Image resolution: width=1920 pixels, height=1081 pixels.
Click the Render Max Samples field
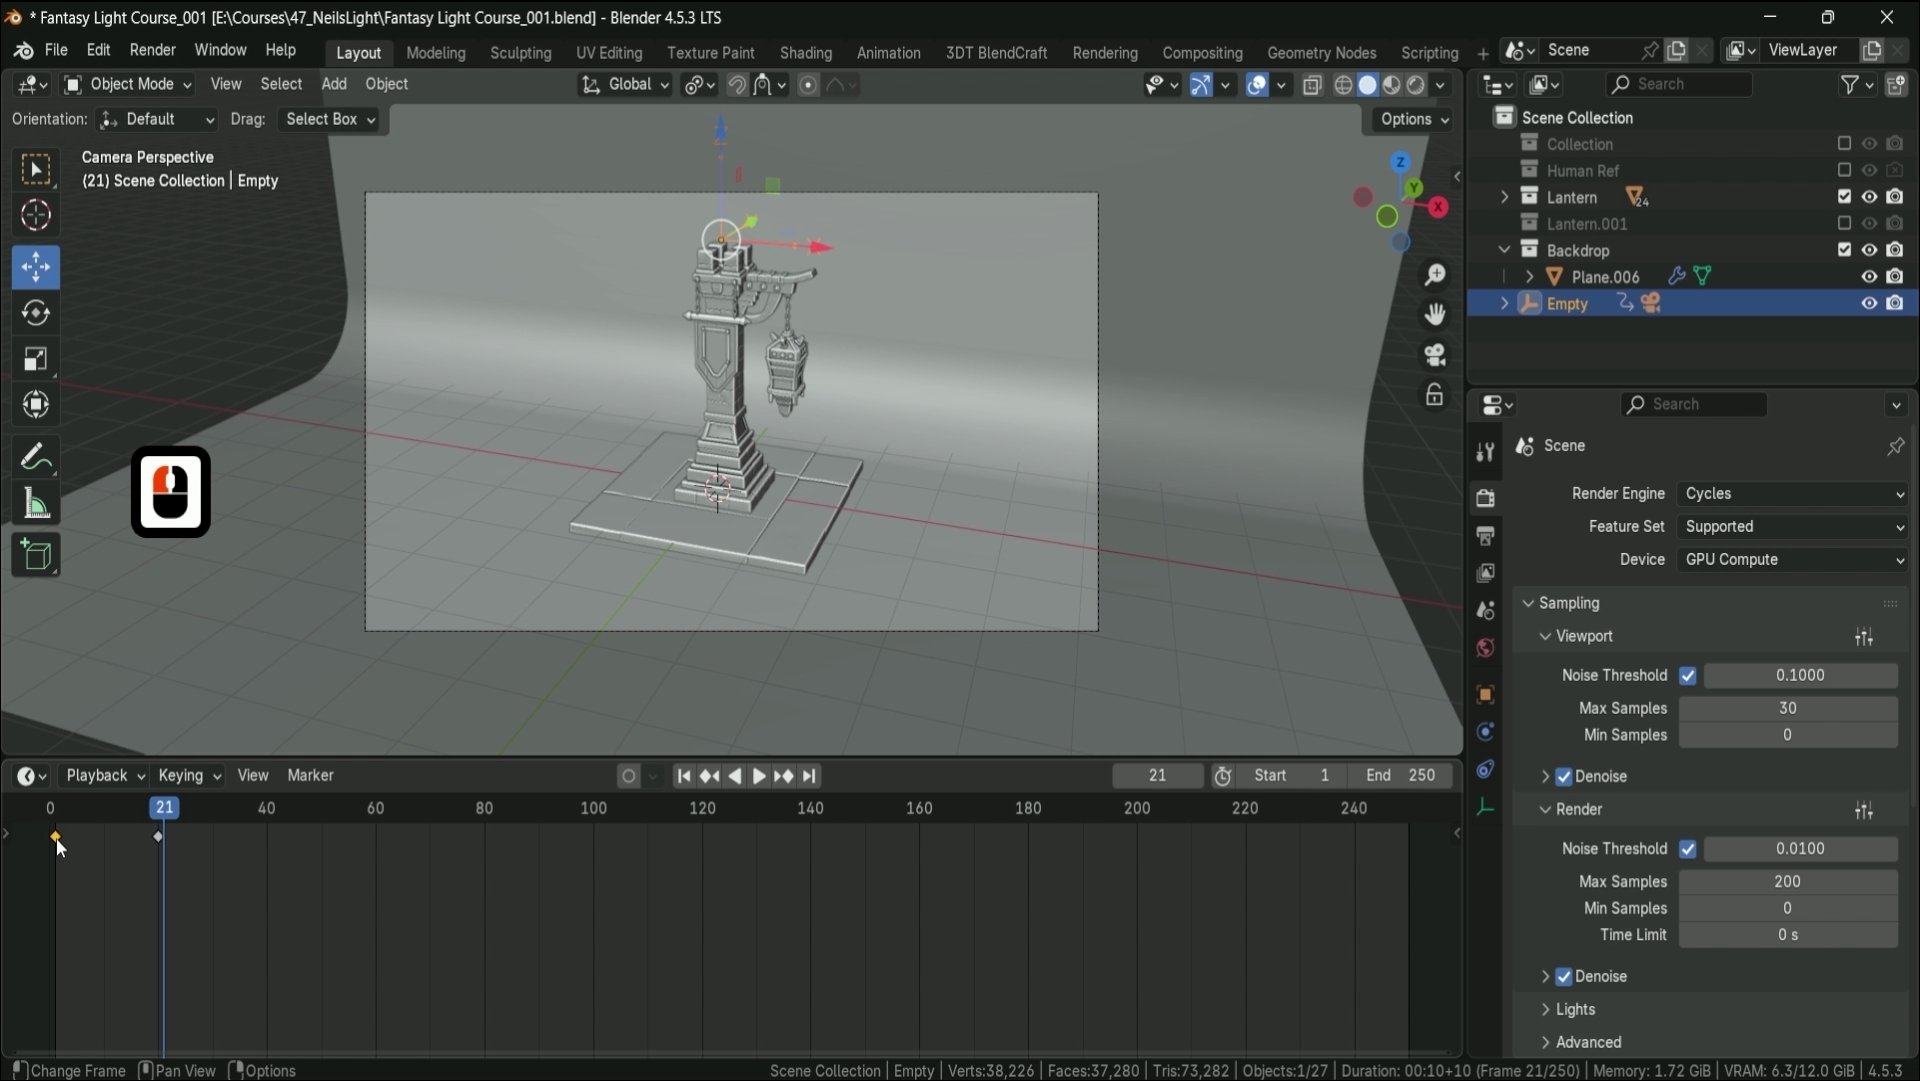point(1787,882)
